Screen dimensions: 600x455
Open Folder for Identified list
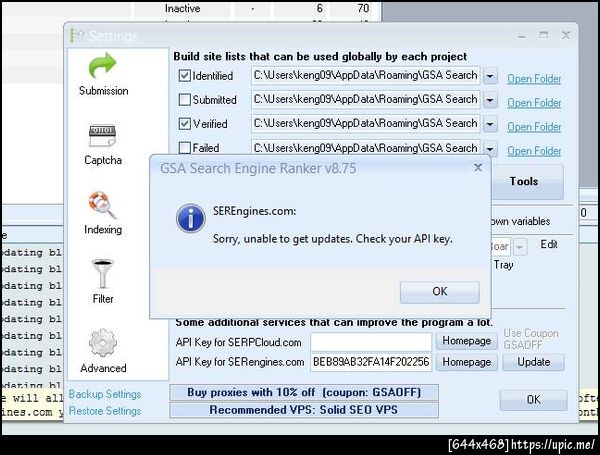coord(534,79)
